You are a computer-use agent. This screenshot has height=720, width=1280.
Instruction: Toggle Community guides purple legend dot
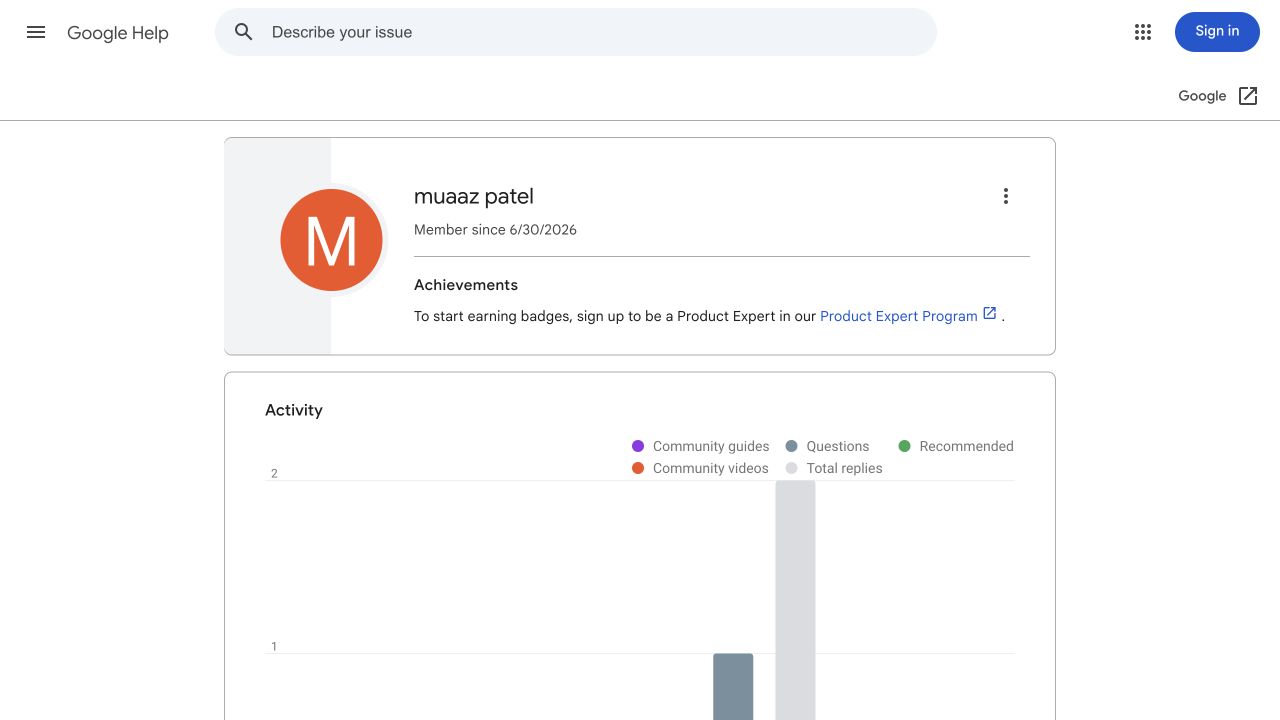[638, 446]
